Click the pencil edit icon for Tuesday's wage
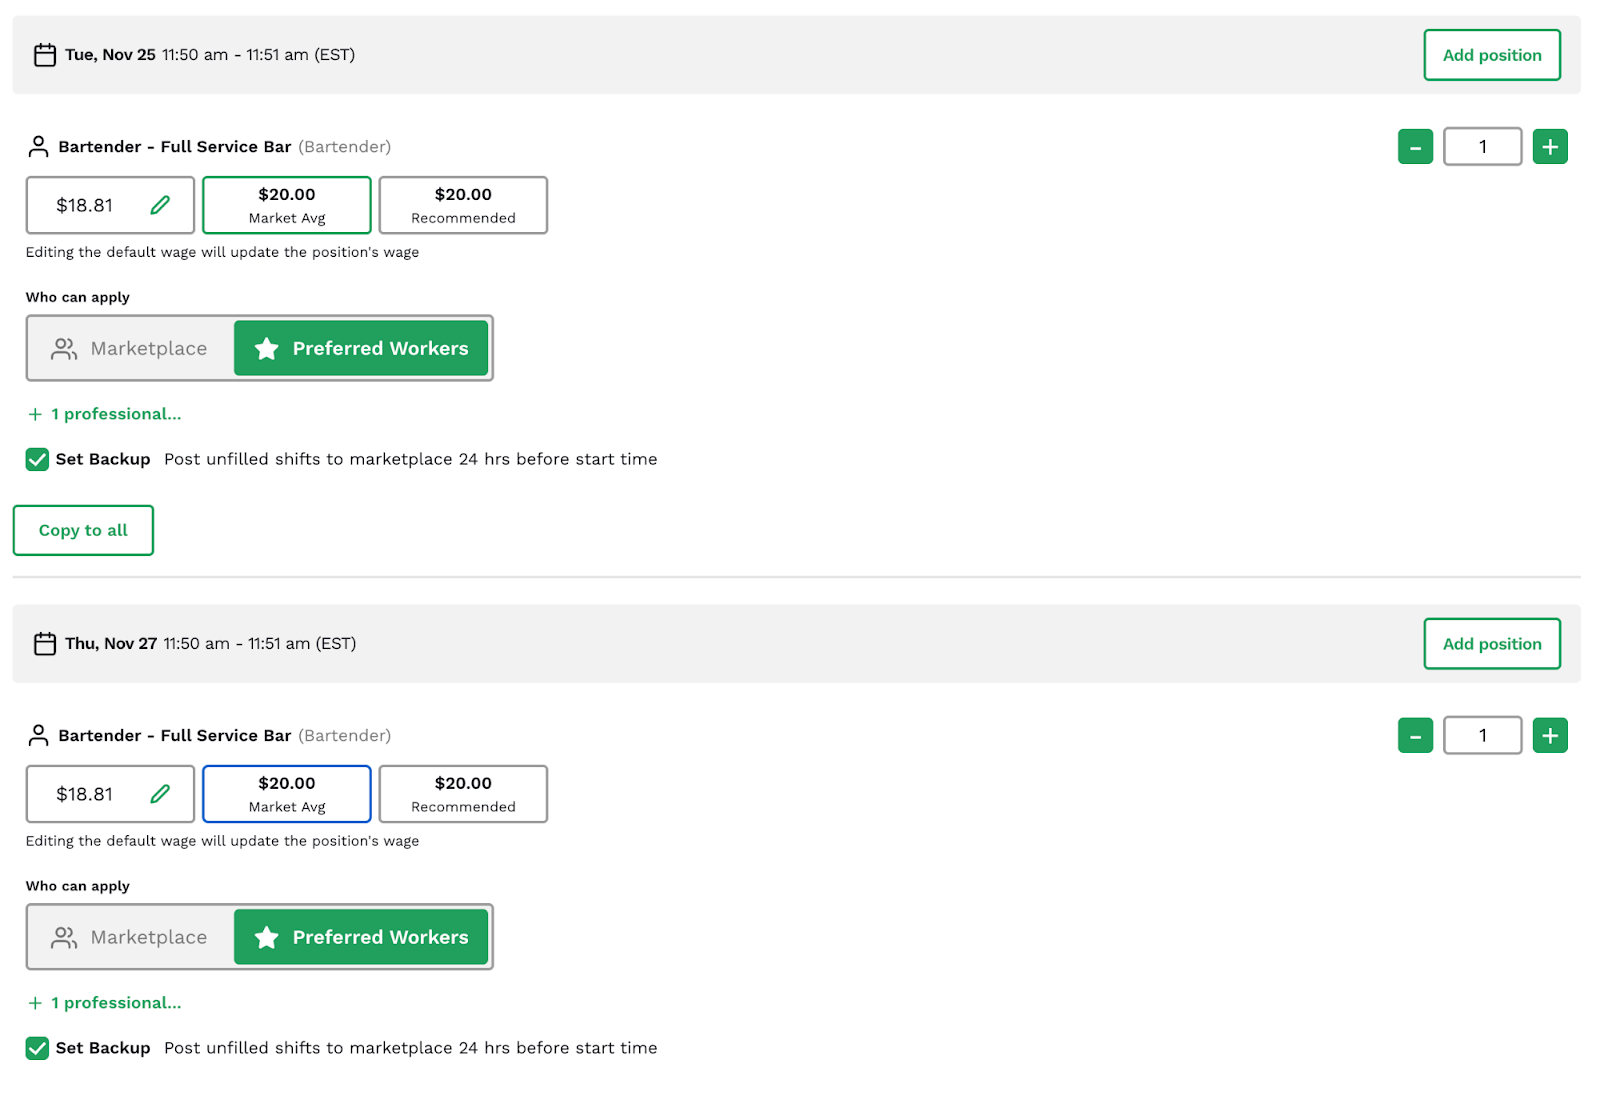This screenshot has height=1110, width=1600. click(160, 205)
